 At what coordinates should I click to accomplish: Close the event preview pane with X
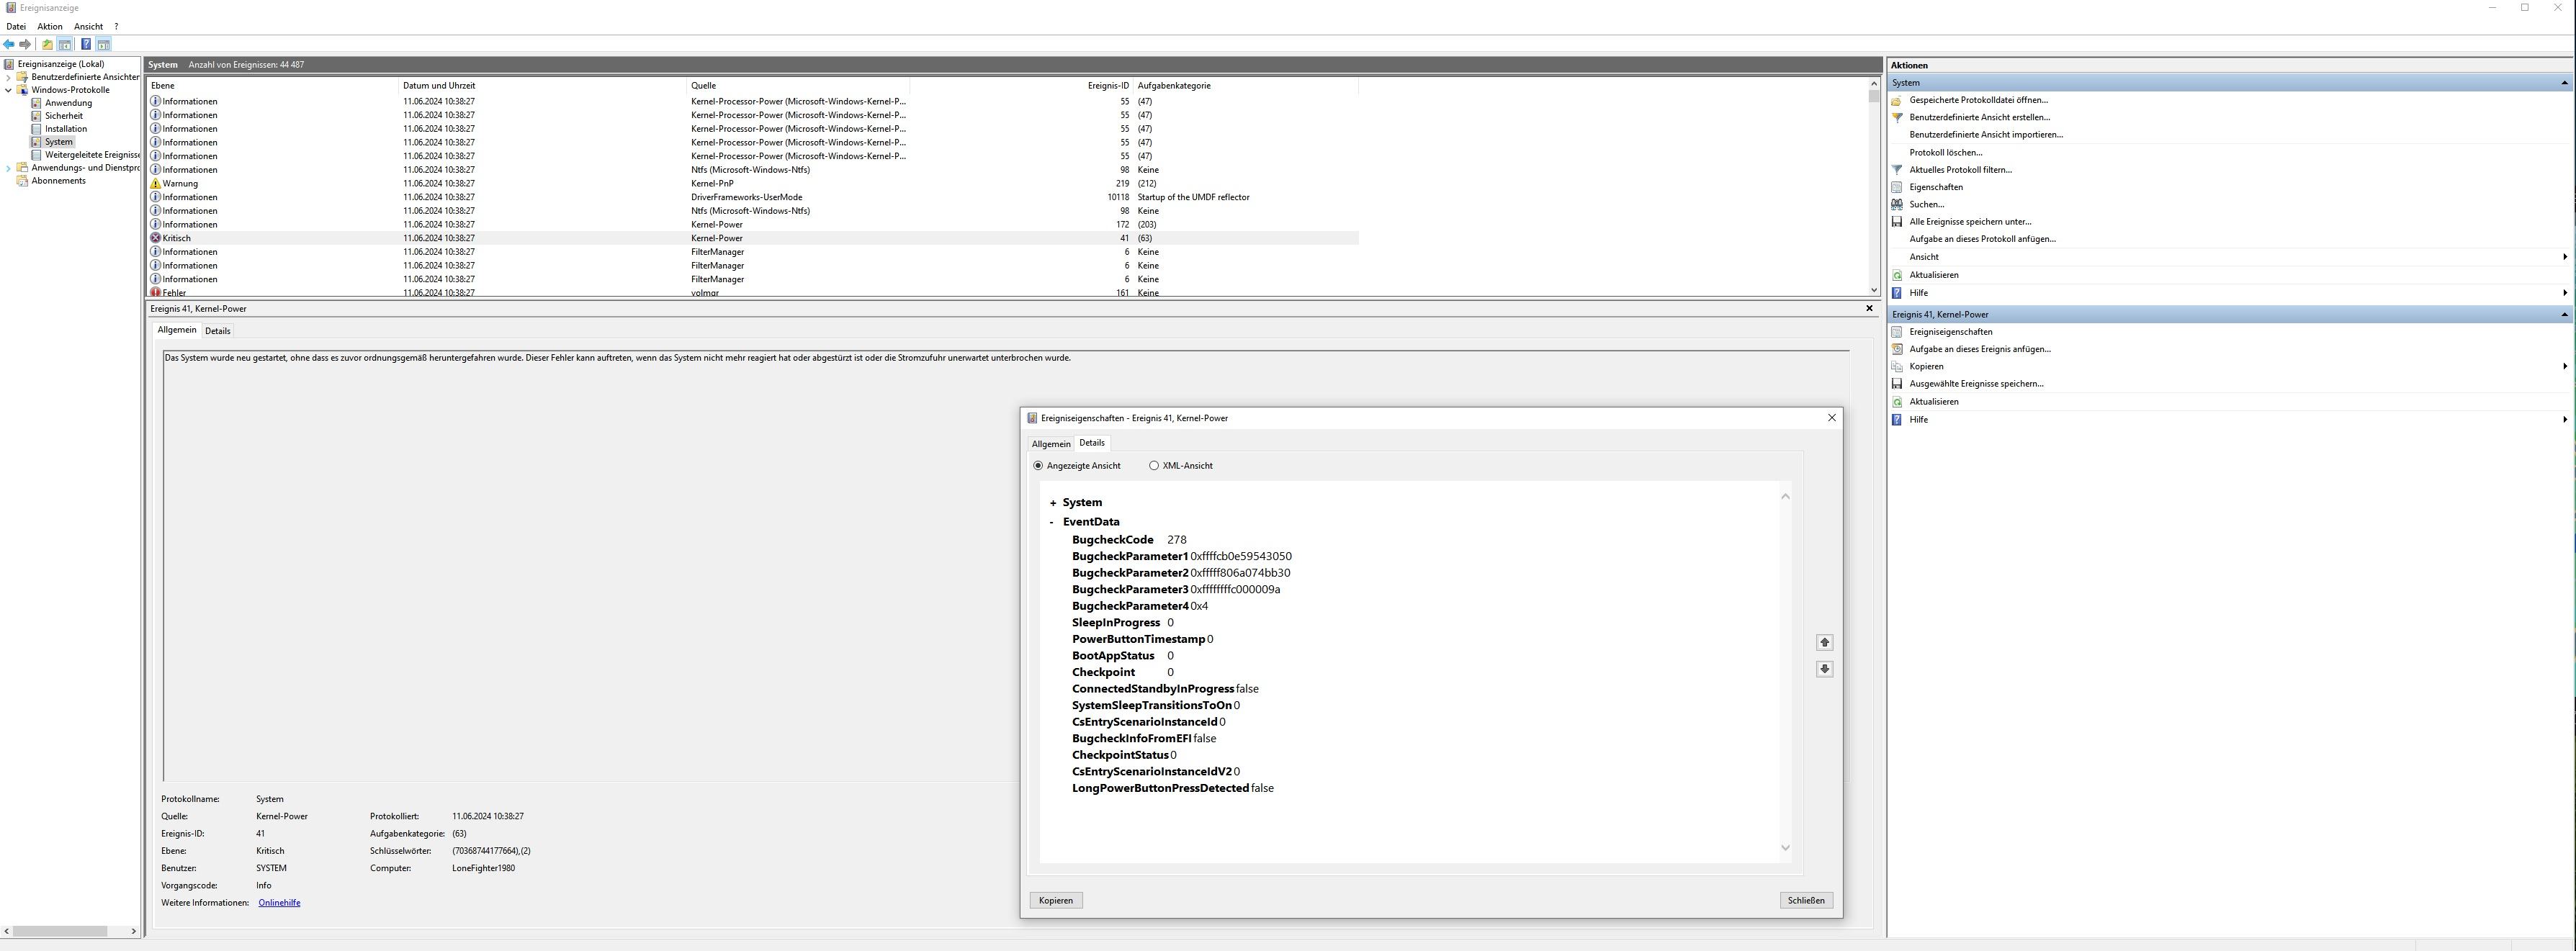tap(1869, 309)
